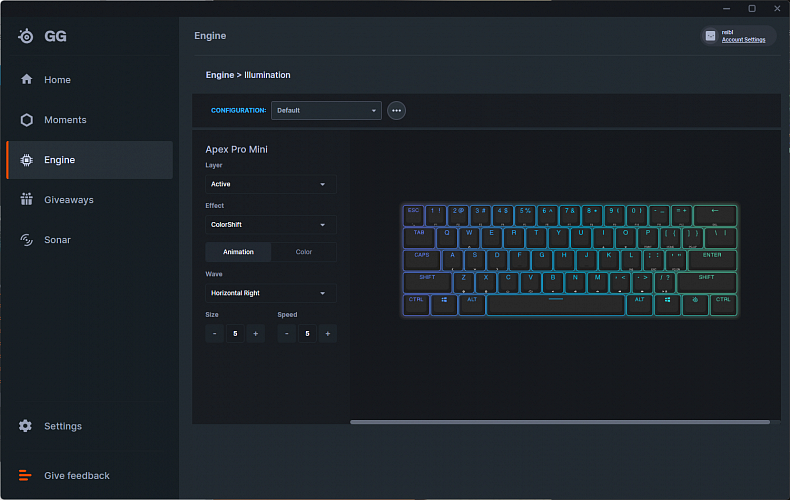Select the M key on keyboard preview
Screen dimensions: 790x500
tap(598, 282)
